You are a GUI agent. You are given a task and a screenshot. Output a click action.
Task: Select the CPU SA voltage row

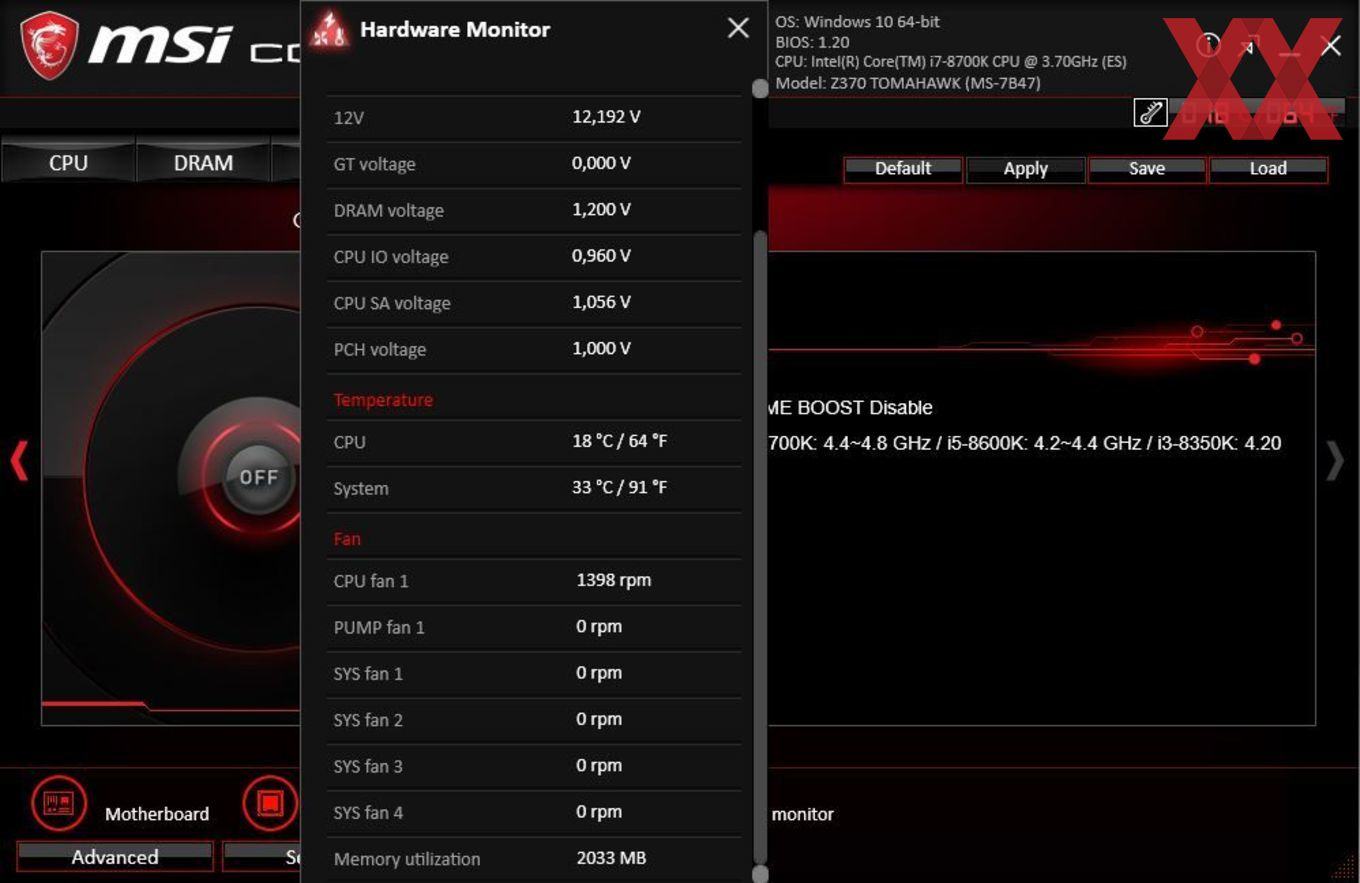[534, 303]
